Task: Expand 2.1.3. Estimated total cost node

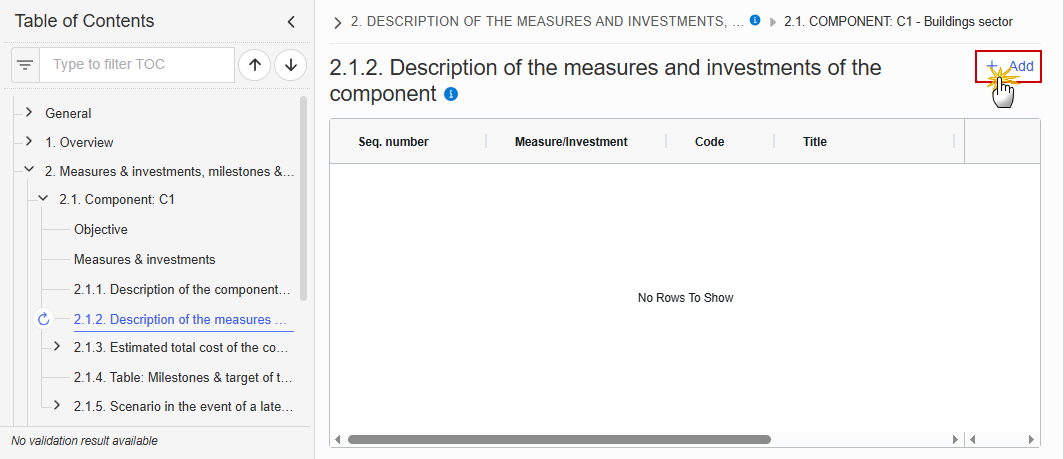Action: (x=57, y=347)
